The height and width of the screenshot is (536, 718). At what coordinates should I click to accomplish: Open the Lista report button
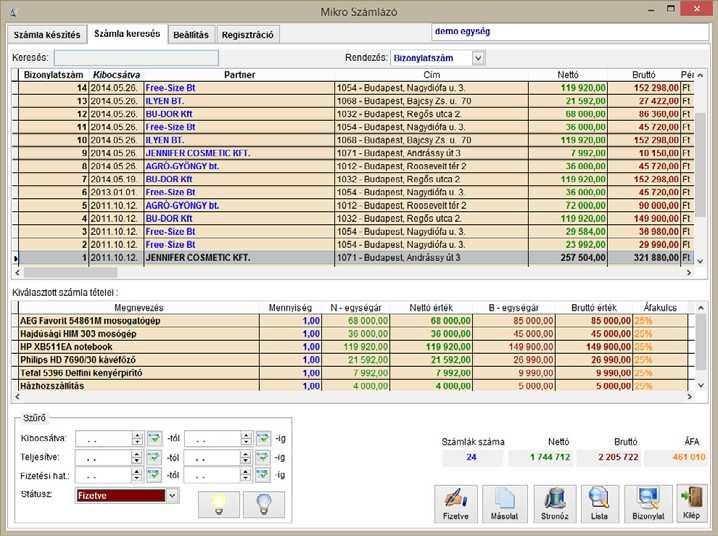pyautogui.click(x=599, y=504)
